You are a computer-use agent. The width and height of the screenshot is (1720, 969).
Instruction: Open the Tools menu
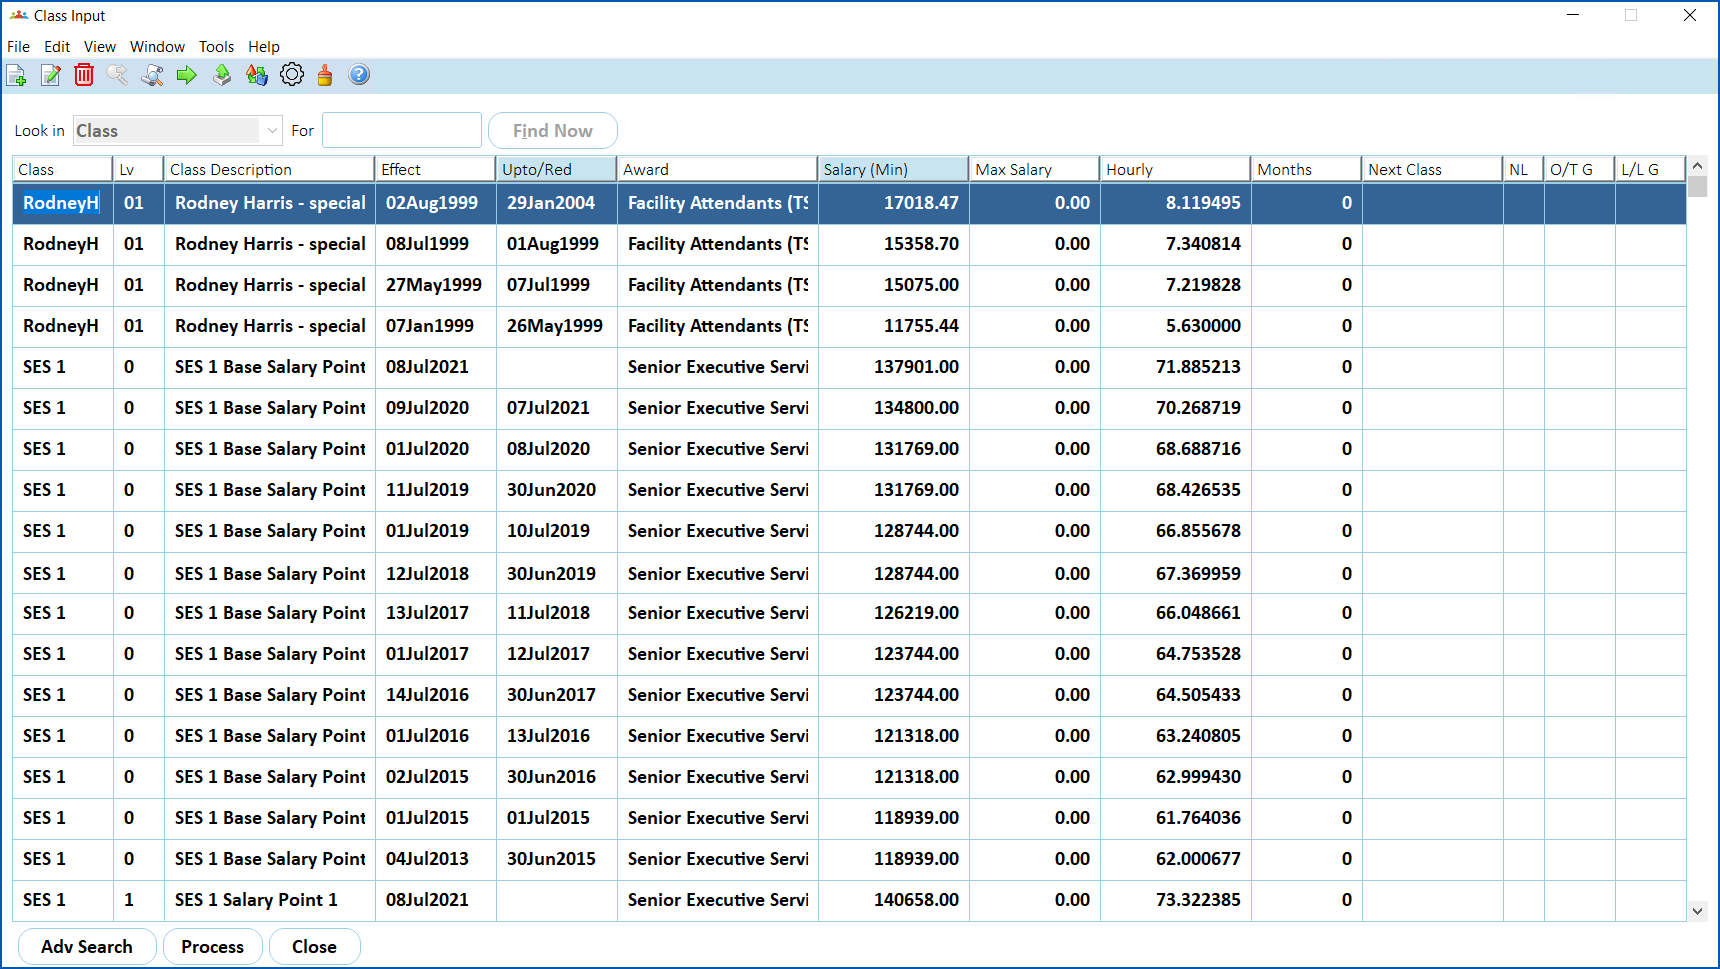click(x=216, y=47)
